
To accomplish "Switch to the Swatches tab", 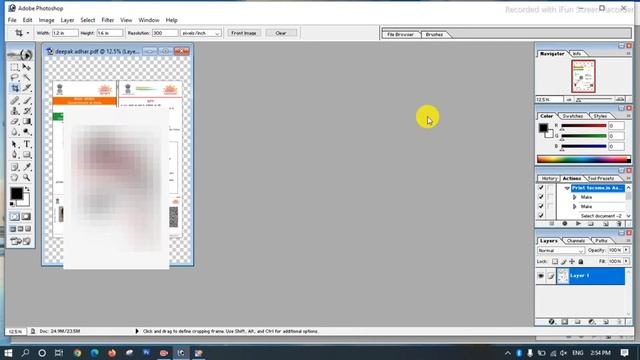I will (572, 116).
